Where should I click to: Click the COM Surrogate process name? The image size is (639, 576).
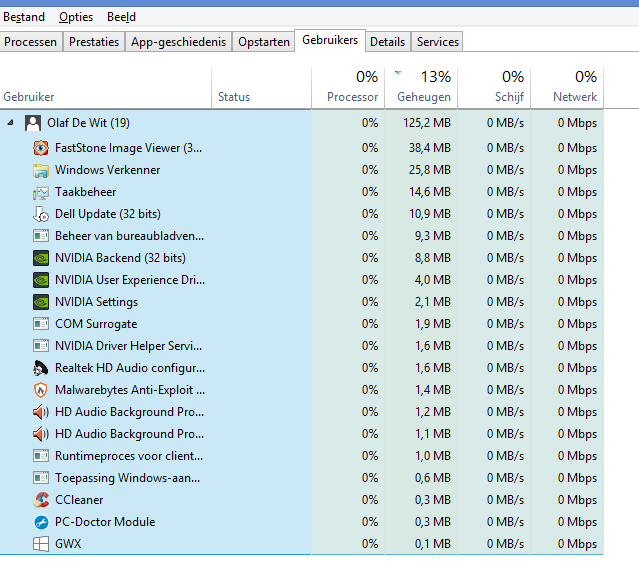tap(96, 324)
